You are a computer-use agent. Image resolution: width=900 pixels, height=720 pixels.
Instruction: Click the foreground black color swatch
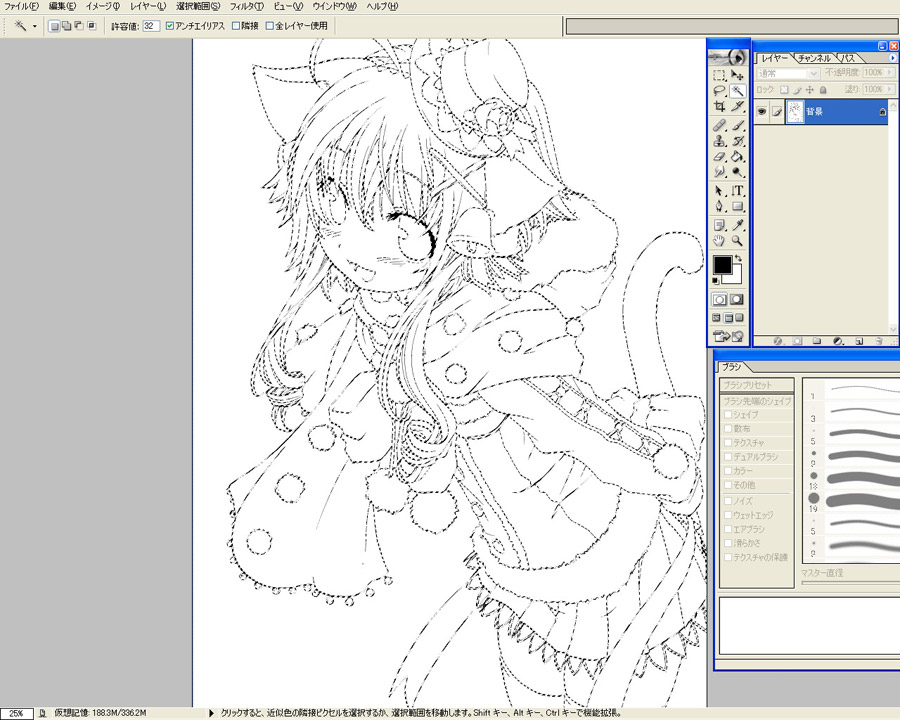point(721,264)
